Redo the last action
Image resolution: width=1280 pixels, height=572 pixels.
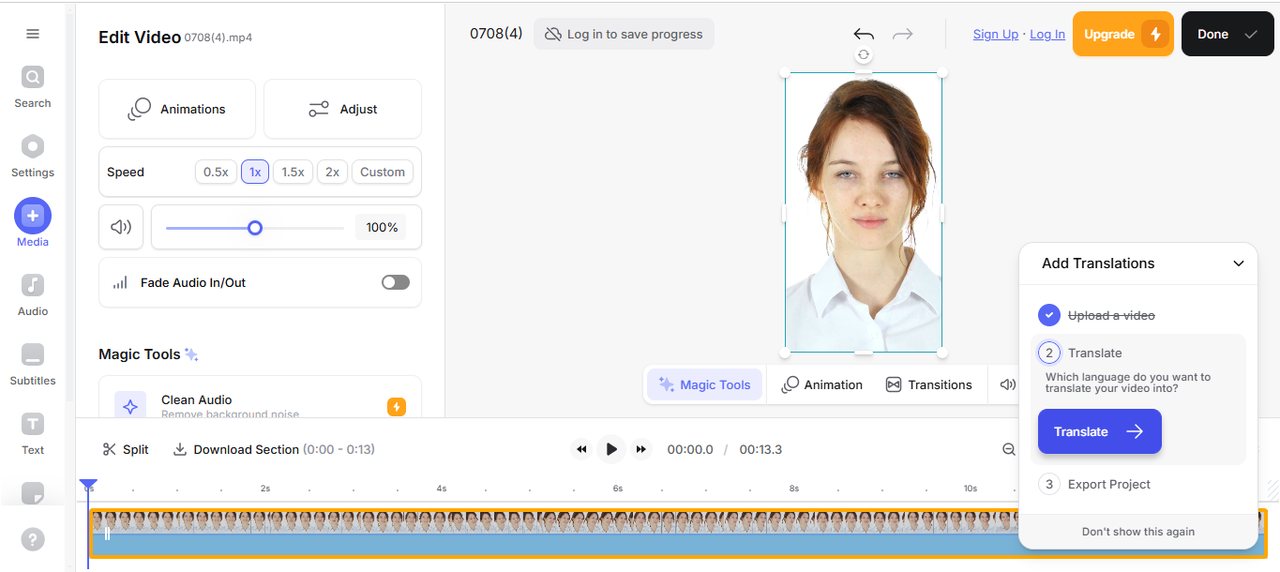(x=903, y=34)
